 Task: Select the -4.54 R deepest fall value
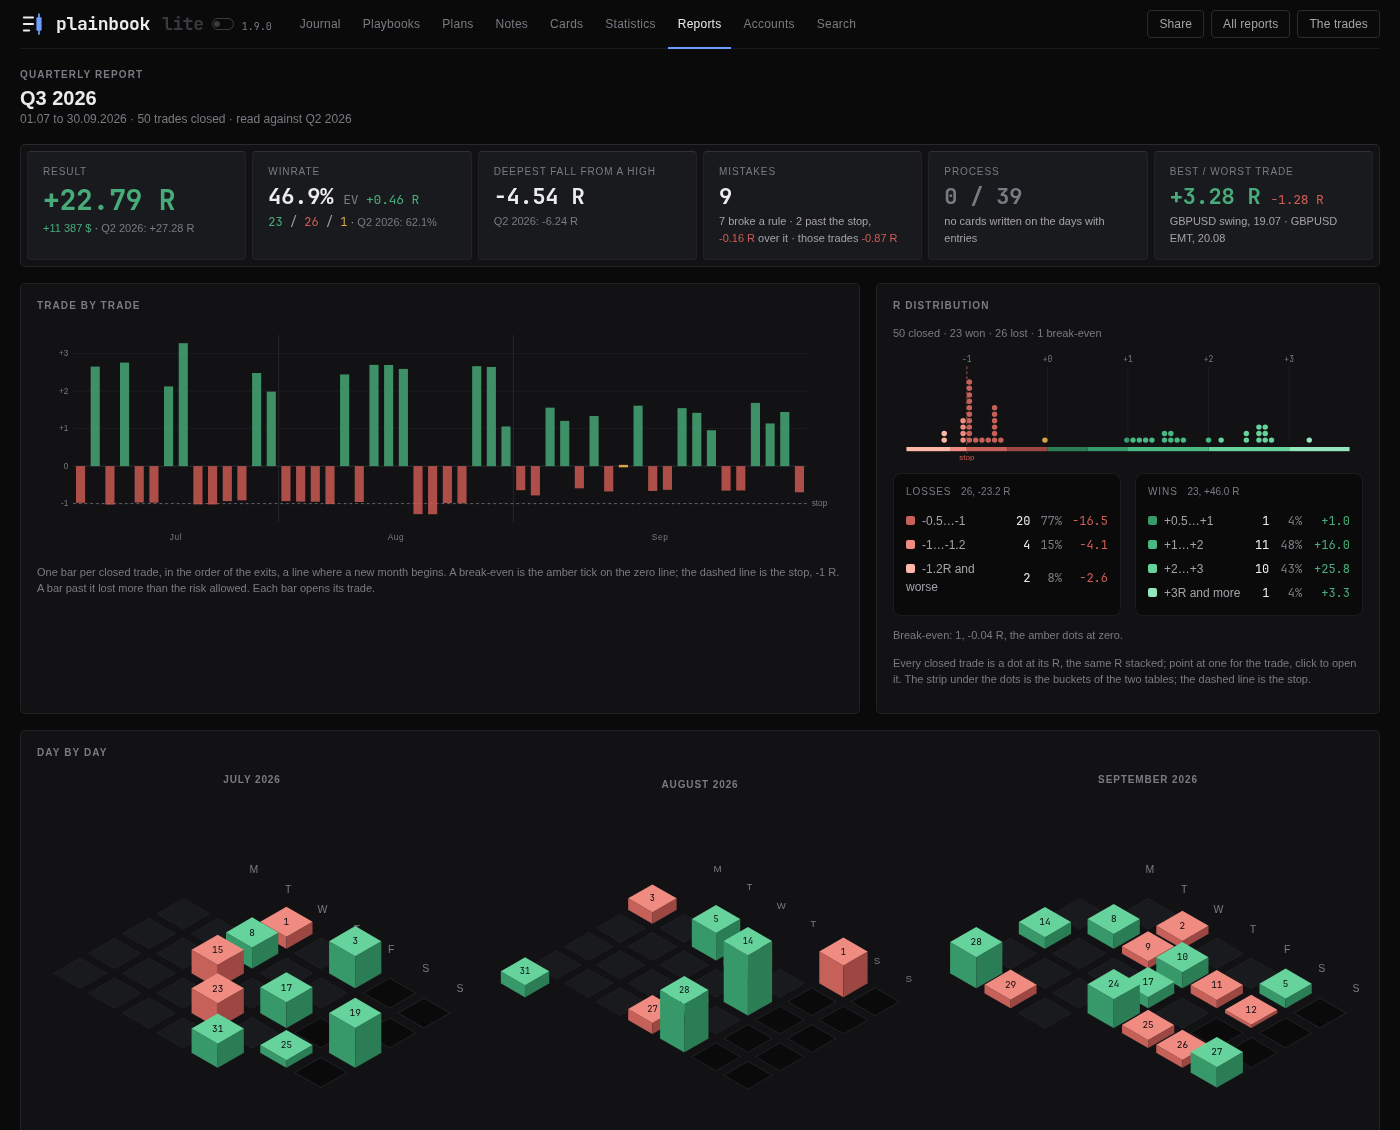(x=539, y=197)
